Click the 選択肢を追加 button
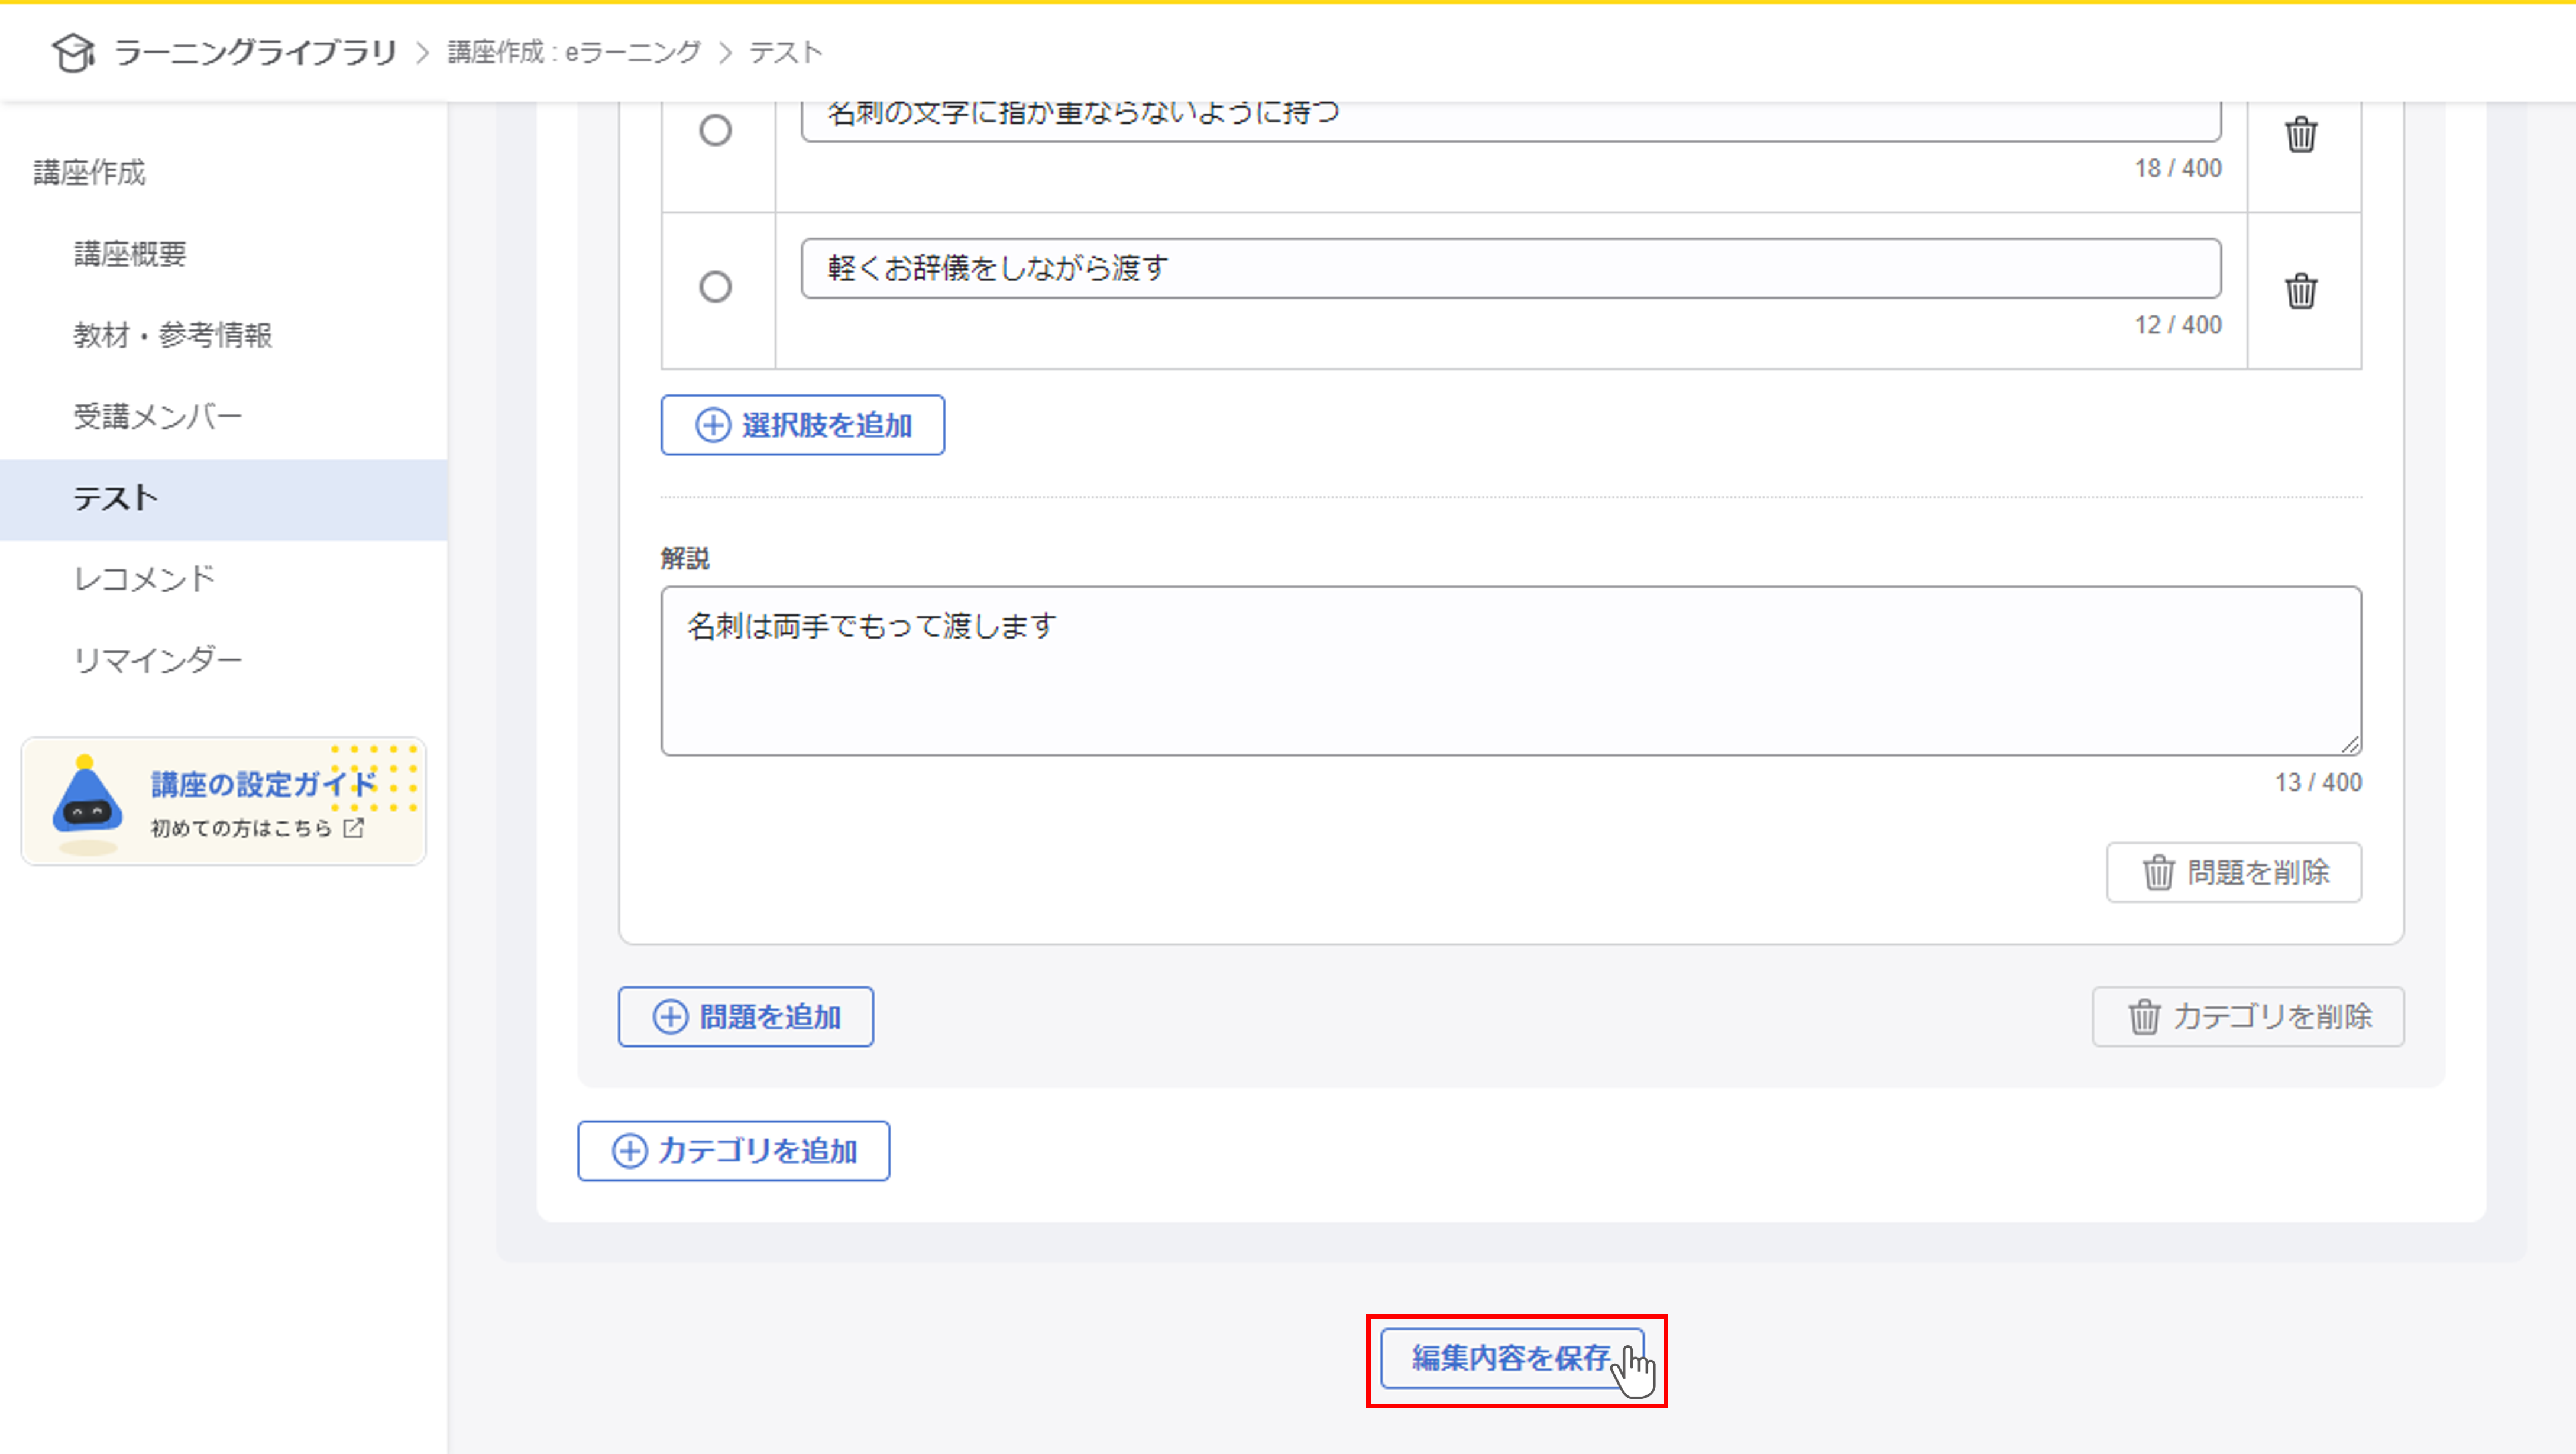 pyautogui.click(x=802, y=425)
